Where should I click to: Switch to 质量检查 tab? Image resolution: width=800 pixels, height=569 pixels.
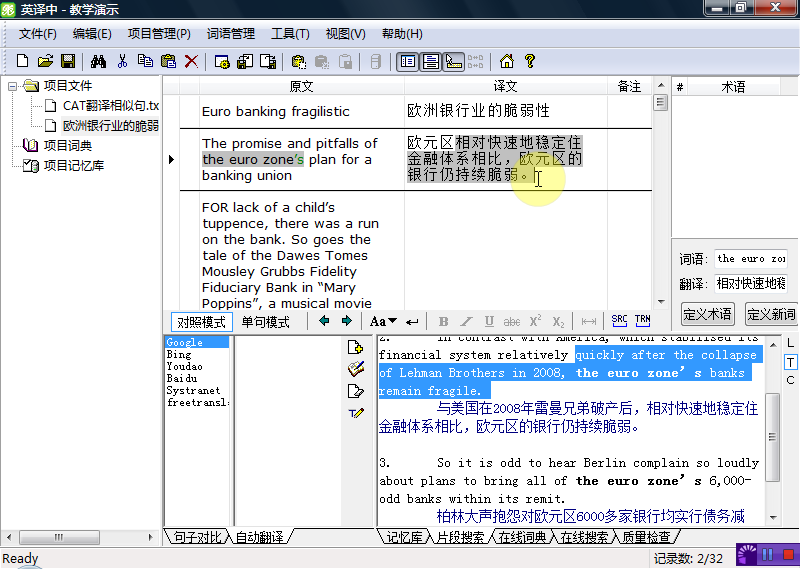pos(646,537)
